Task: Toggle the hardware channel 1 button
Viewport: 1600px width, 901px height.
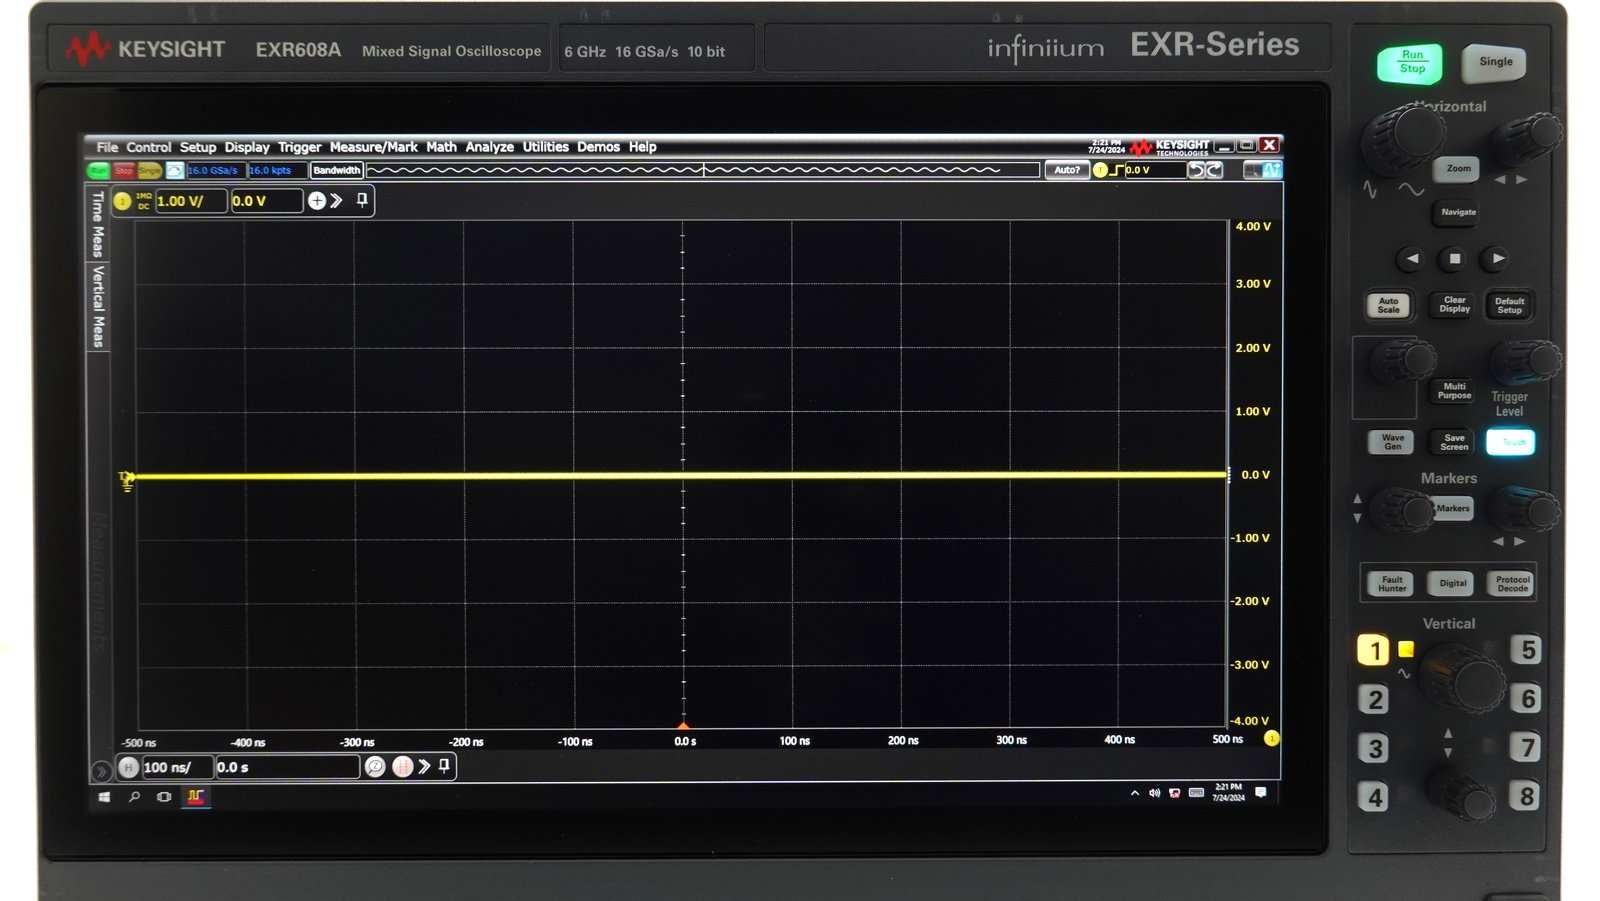Action: [1374, 651]
